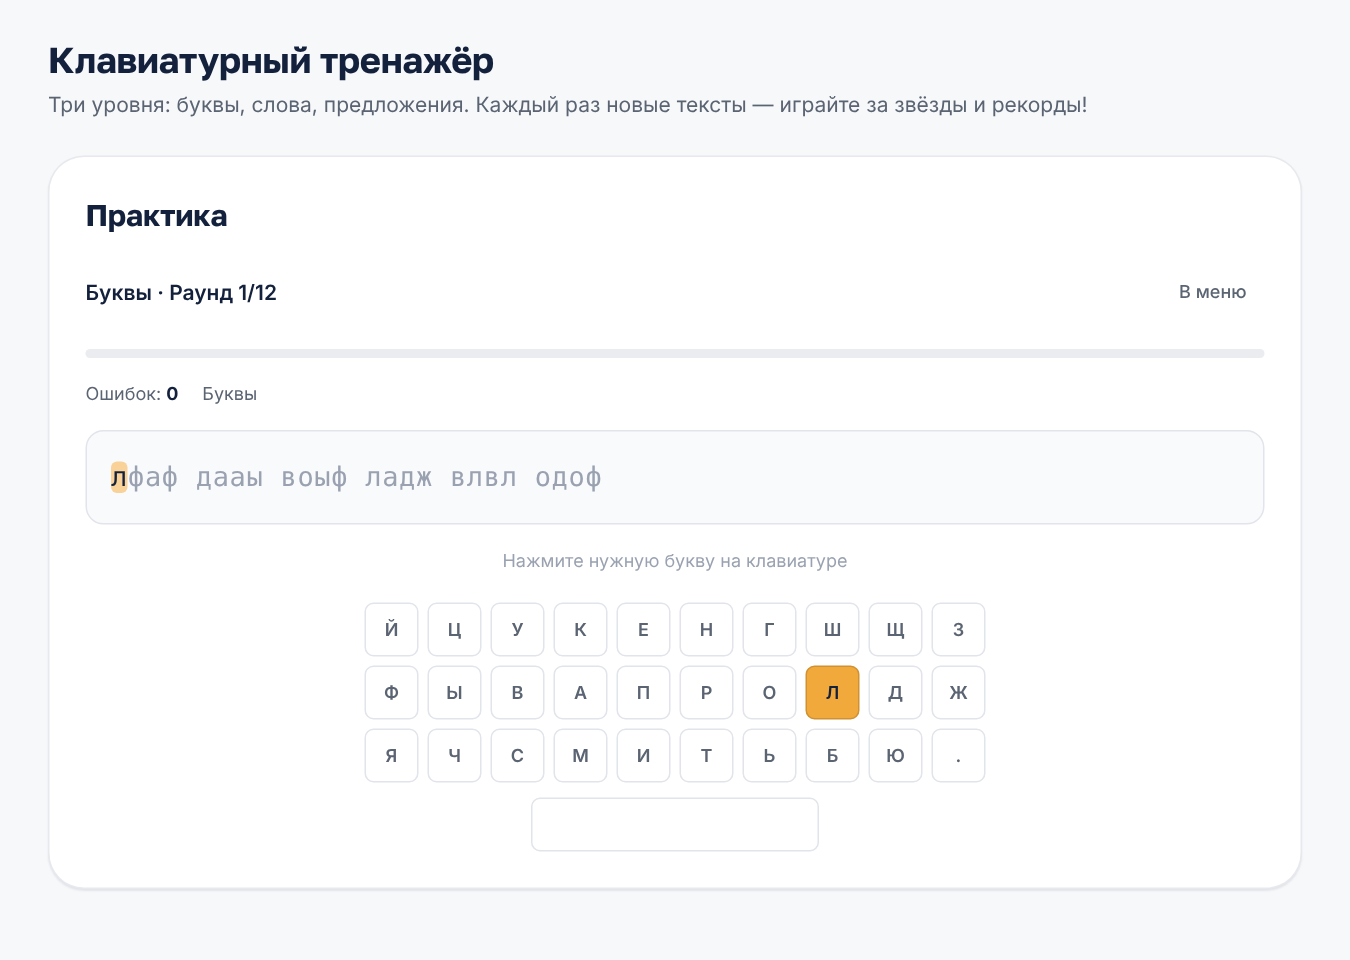This screenshot has height=960, width=1350.
Task: Click the word ладж in practice text
Action: pyautogui.click(x=399, y=478)
